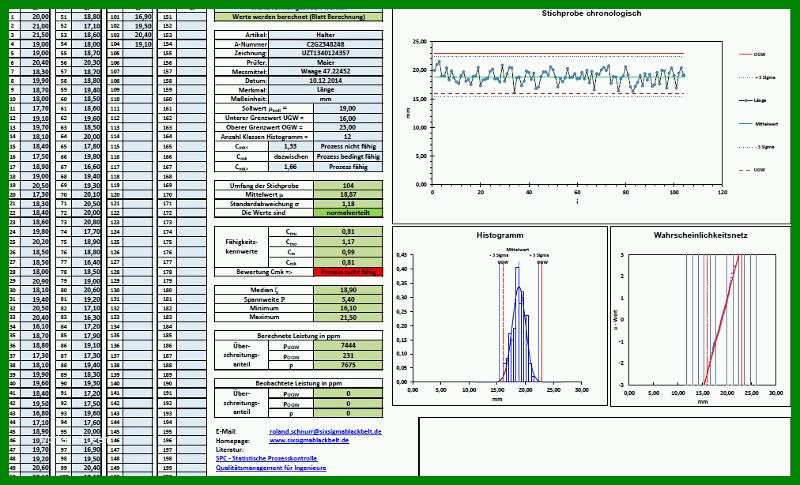Select the Anzahl Klassen Histogramm value 12
Screen dimensions: 800x485
(348, 137)
